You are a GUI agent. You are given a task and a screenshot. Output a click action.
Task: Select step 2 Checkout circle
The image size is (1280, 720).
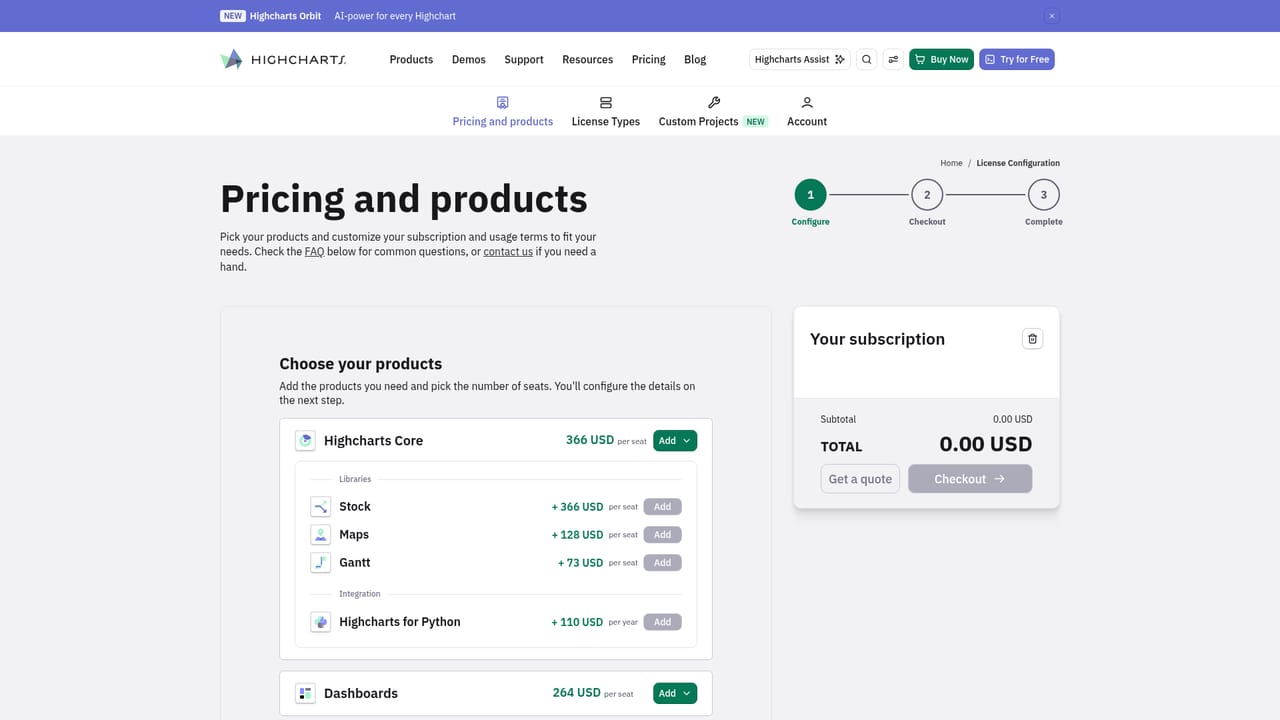coord(927,195)
